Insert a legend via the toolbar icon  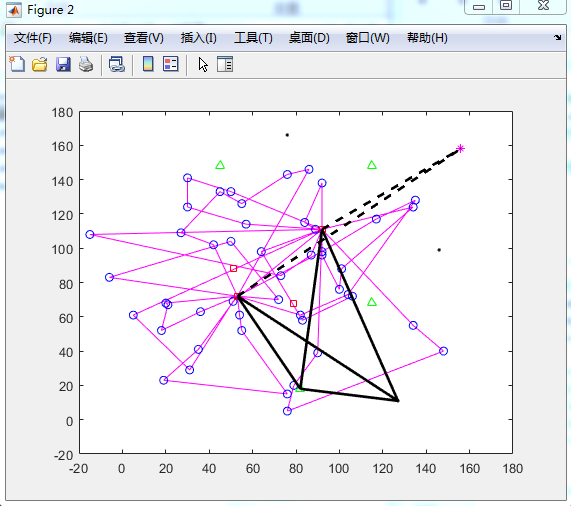coord(170,64)
